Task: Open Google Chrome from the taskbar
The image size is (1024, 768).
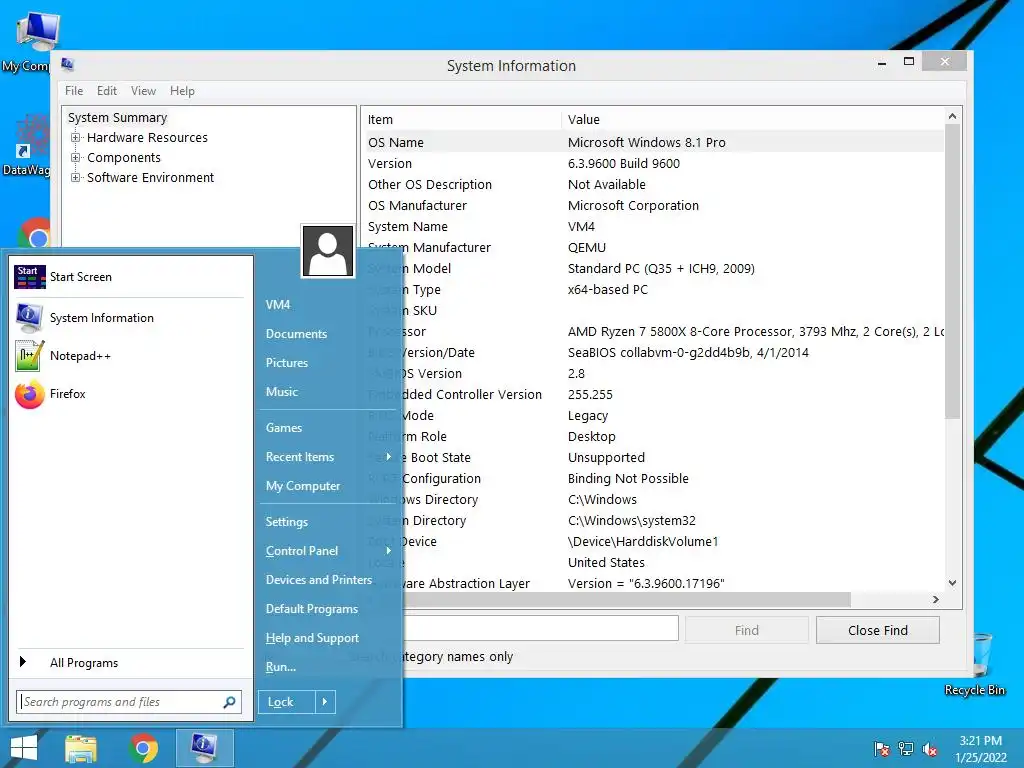Action: 143,748
